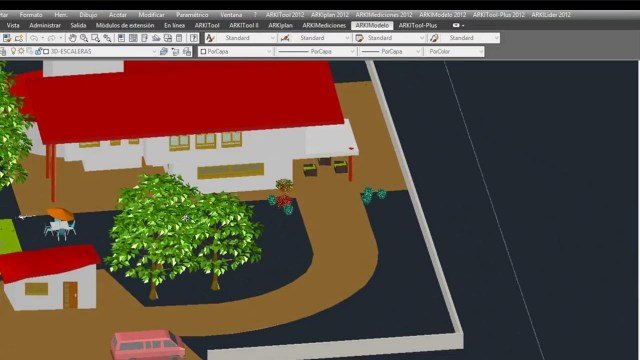The height and width of the screenshot is (360, 640).
Task: Select the pink van in the drawing
Action: click(x=147, y=345)
